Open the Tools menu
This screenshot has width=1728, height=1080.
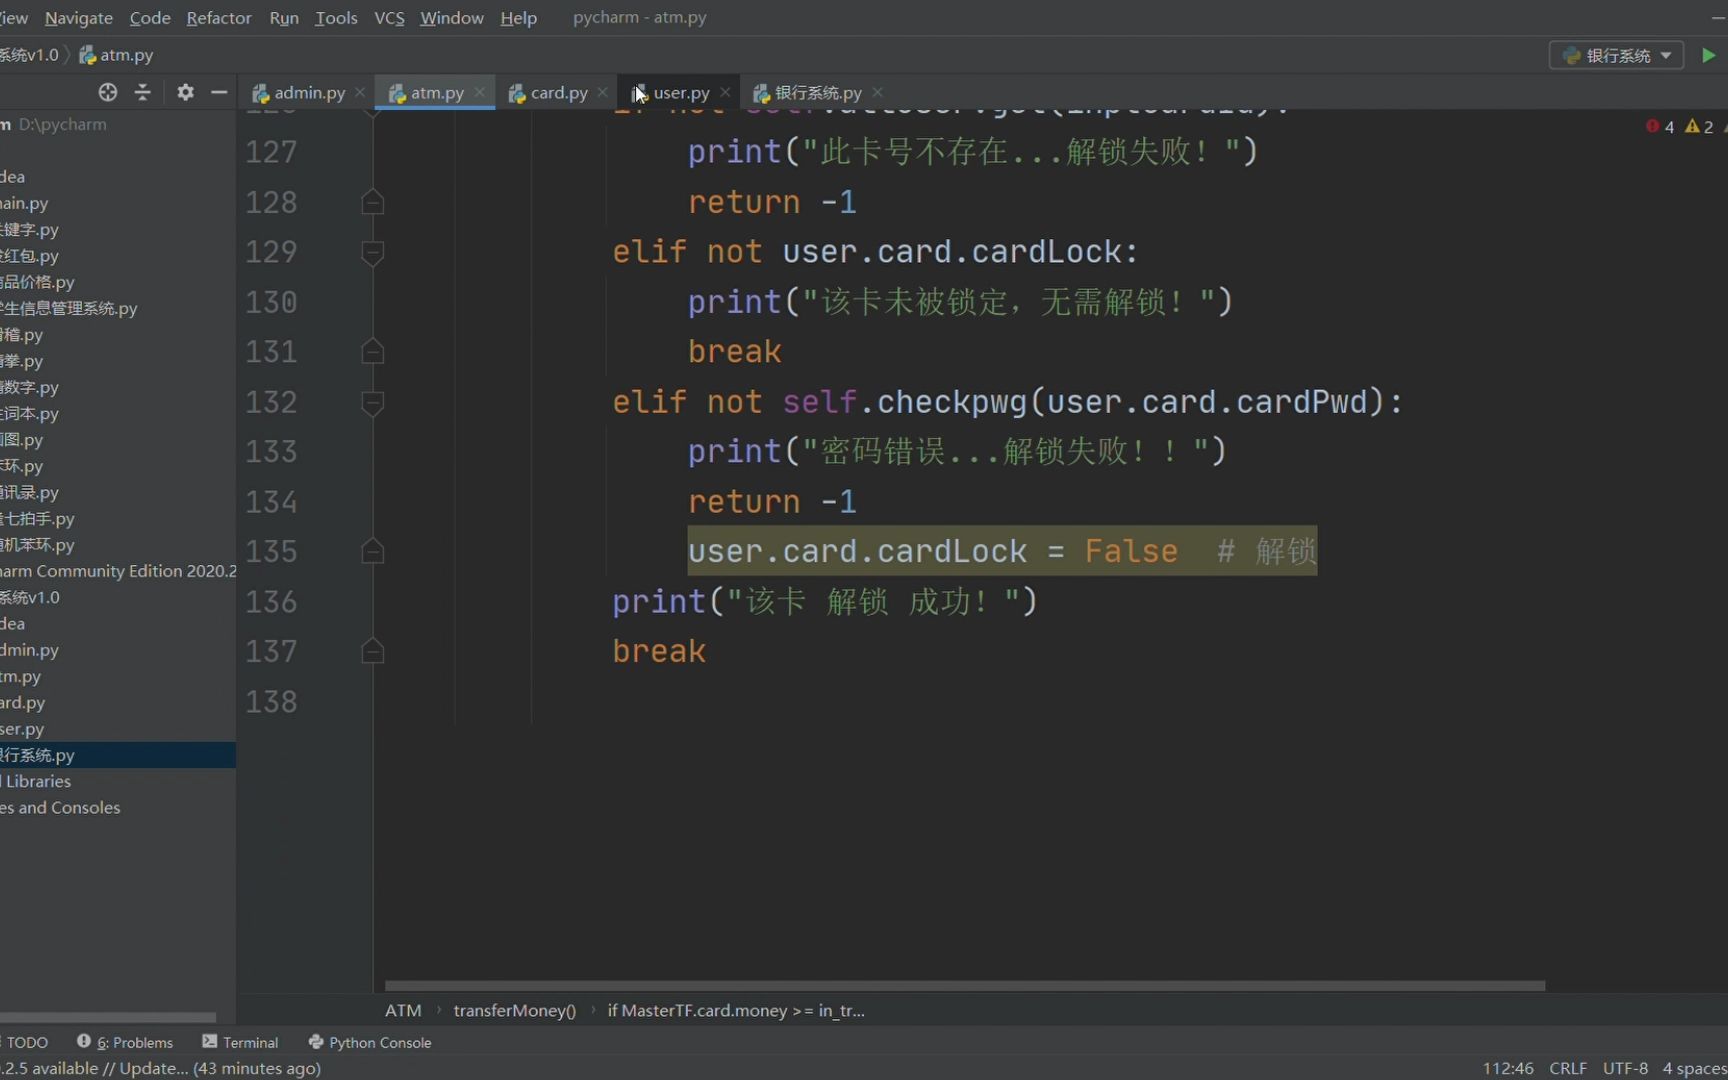click(336, 18)
